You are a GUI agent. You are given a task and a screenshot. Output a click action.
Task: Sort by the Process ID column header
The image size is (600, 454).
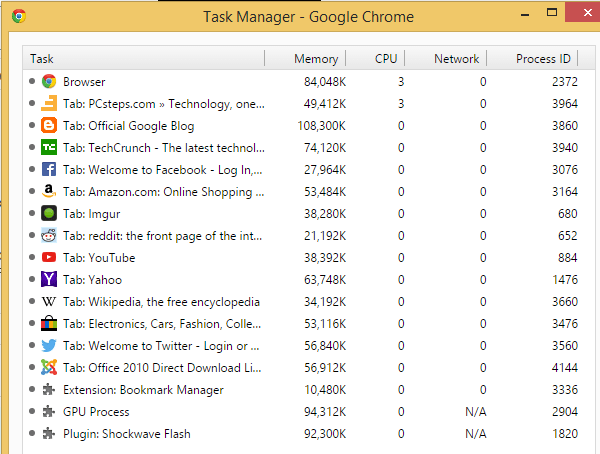532,59
